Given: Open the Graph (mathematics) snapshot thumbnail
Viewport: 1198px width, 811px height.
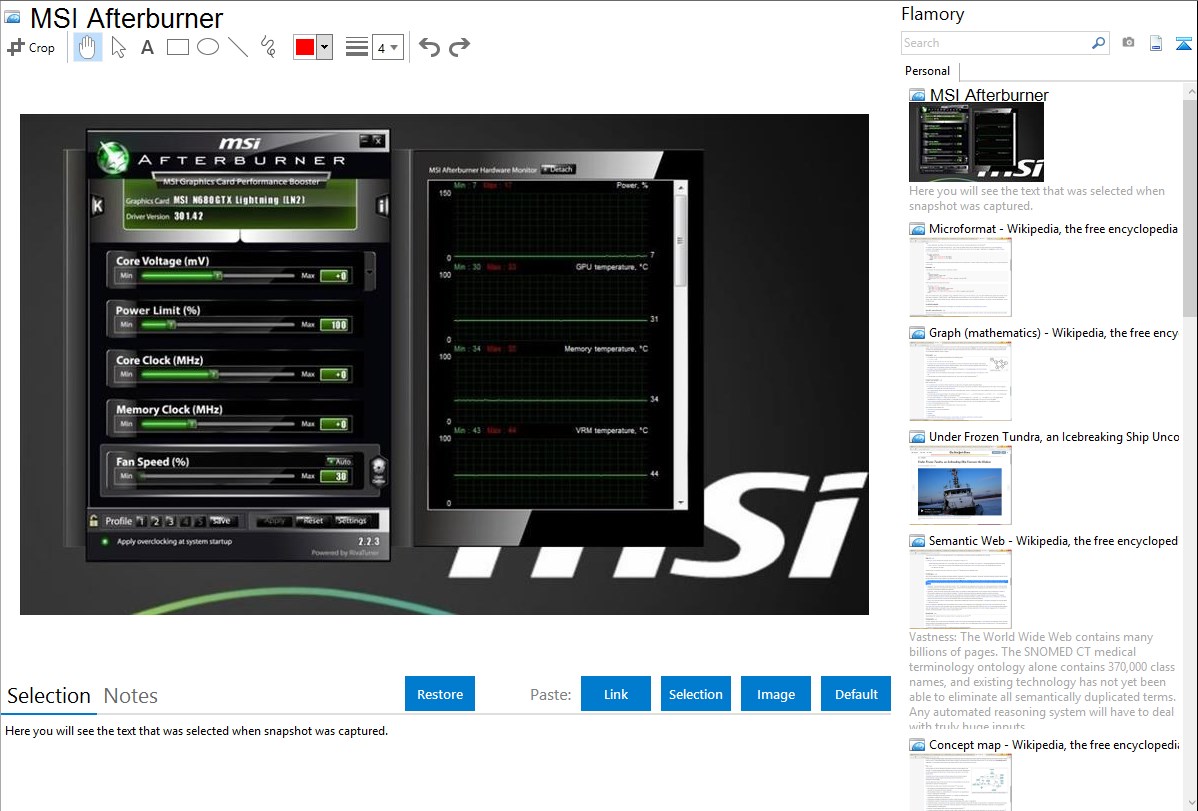Looking at the screenshot, I should pyautogui.click(x=960, y=381).
